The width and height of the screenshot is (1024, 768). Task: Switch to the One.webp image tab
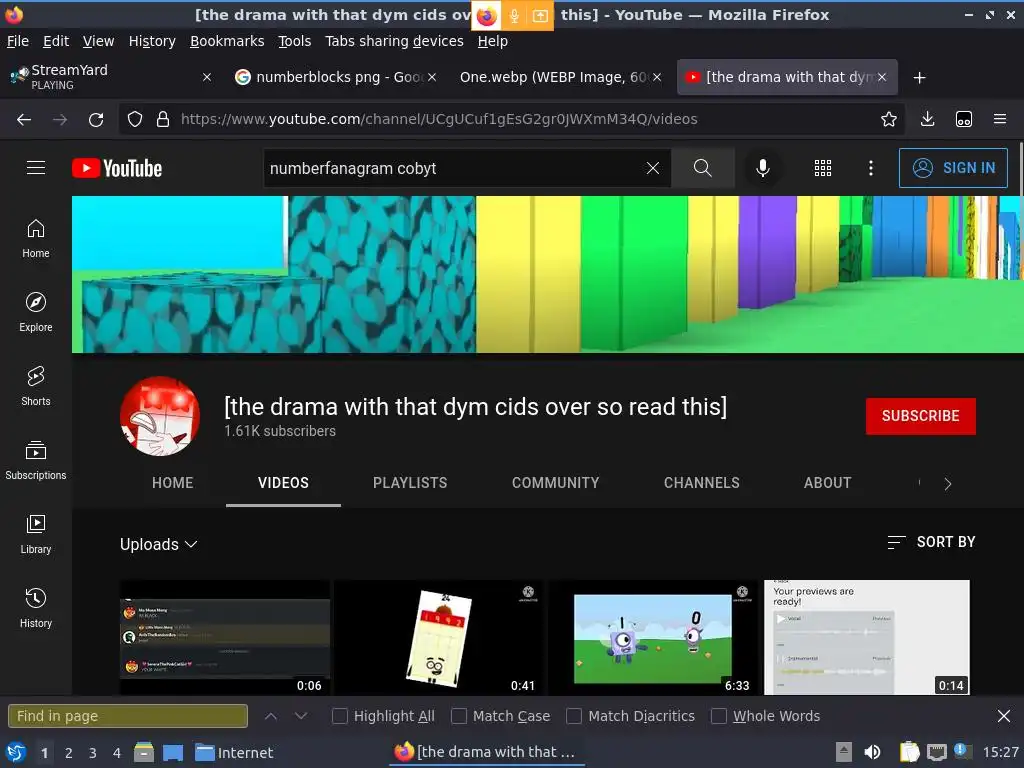(x=554, y=77)
